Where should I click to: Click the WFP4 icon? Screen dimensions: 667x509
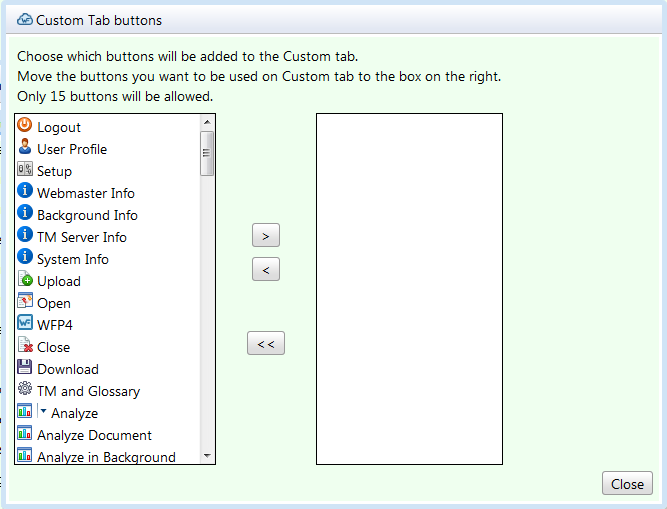click(x=25, y=324)
